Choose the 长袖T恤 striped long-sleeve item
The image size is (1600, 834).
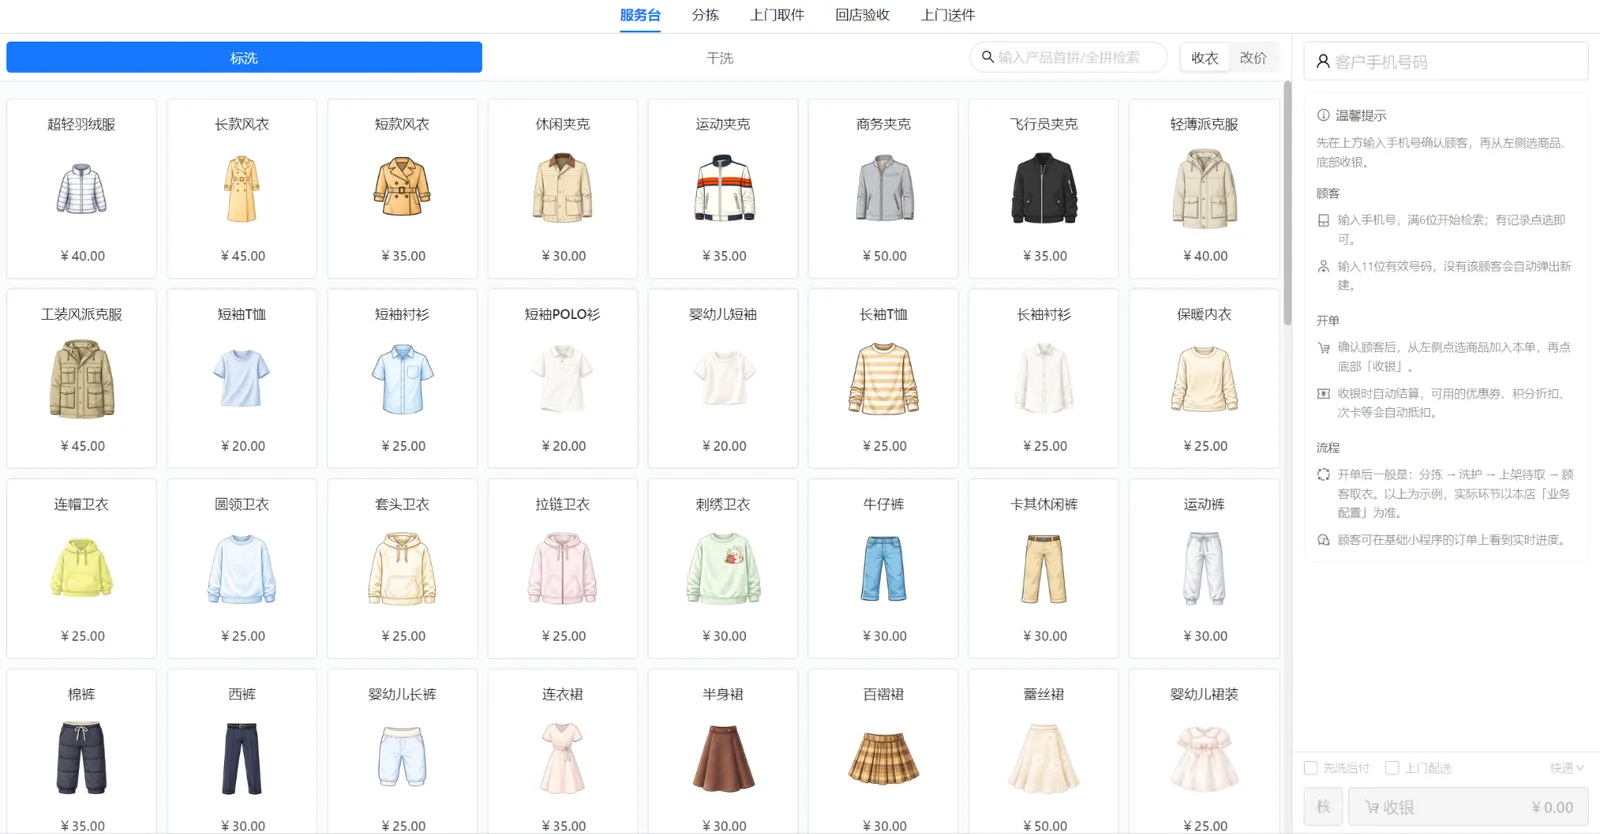pyautogui.click(x=883, y=378)
